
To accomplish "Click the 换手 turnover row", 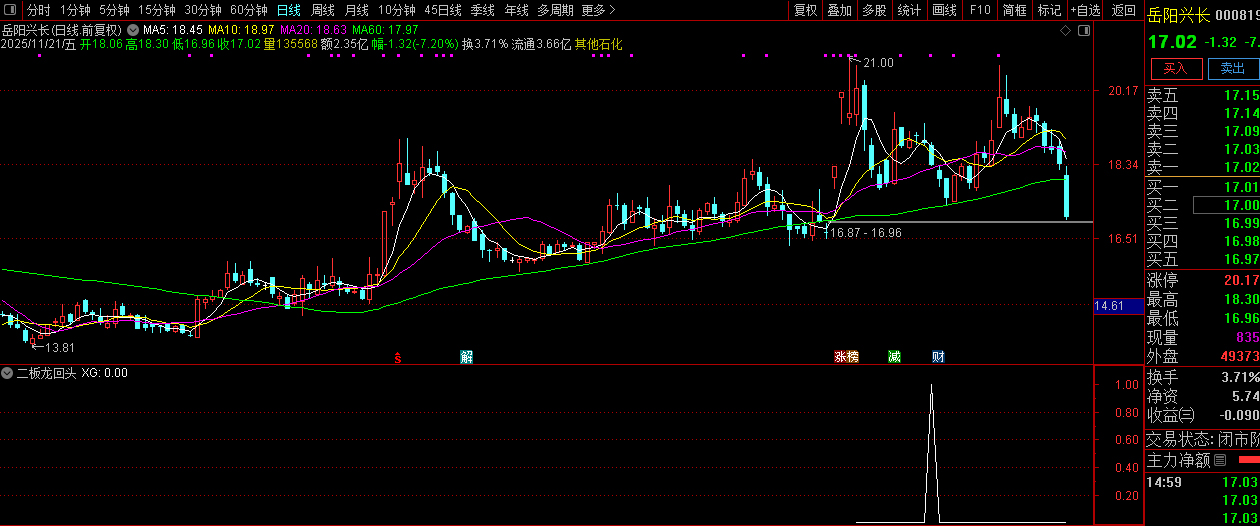I will point(1202,378).
